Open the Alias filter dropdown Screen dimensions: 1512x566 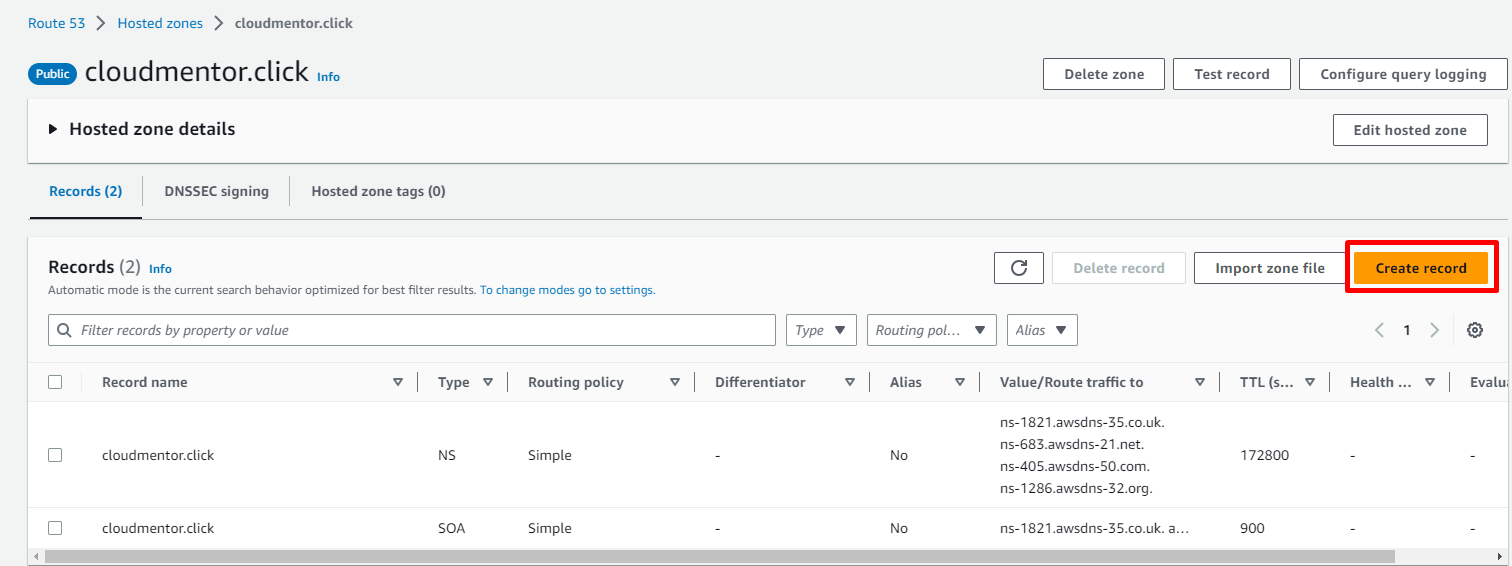coord(1041,330)
